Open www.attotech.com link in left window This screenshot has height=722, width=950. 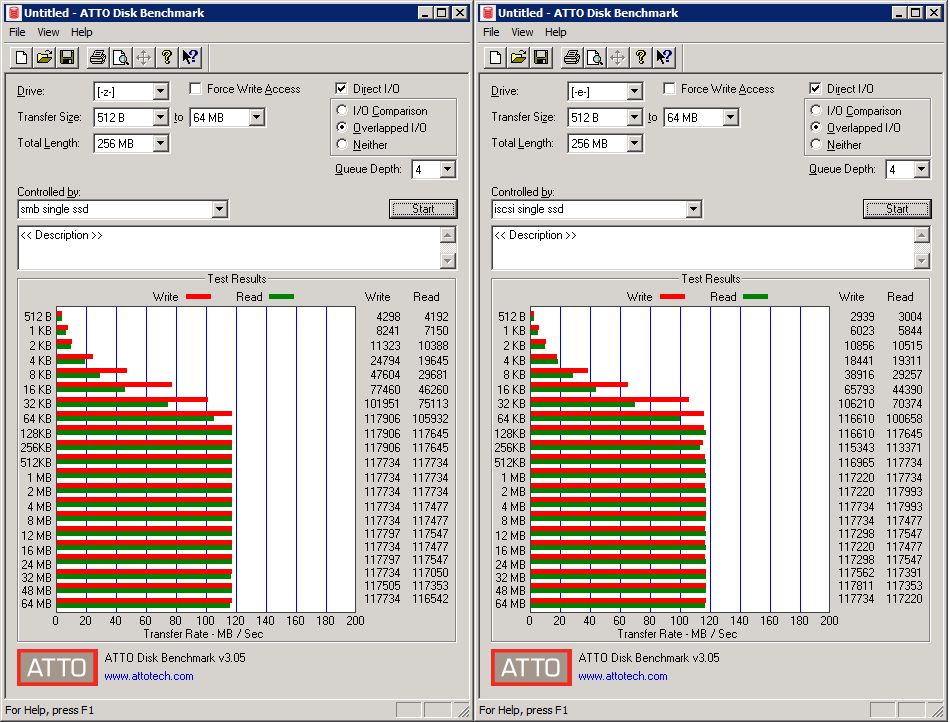pos(149,677)
